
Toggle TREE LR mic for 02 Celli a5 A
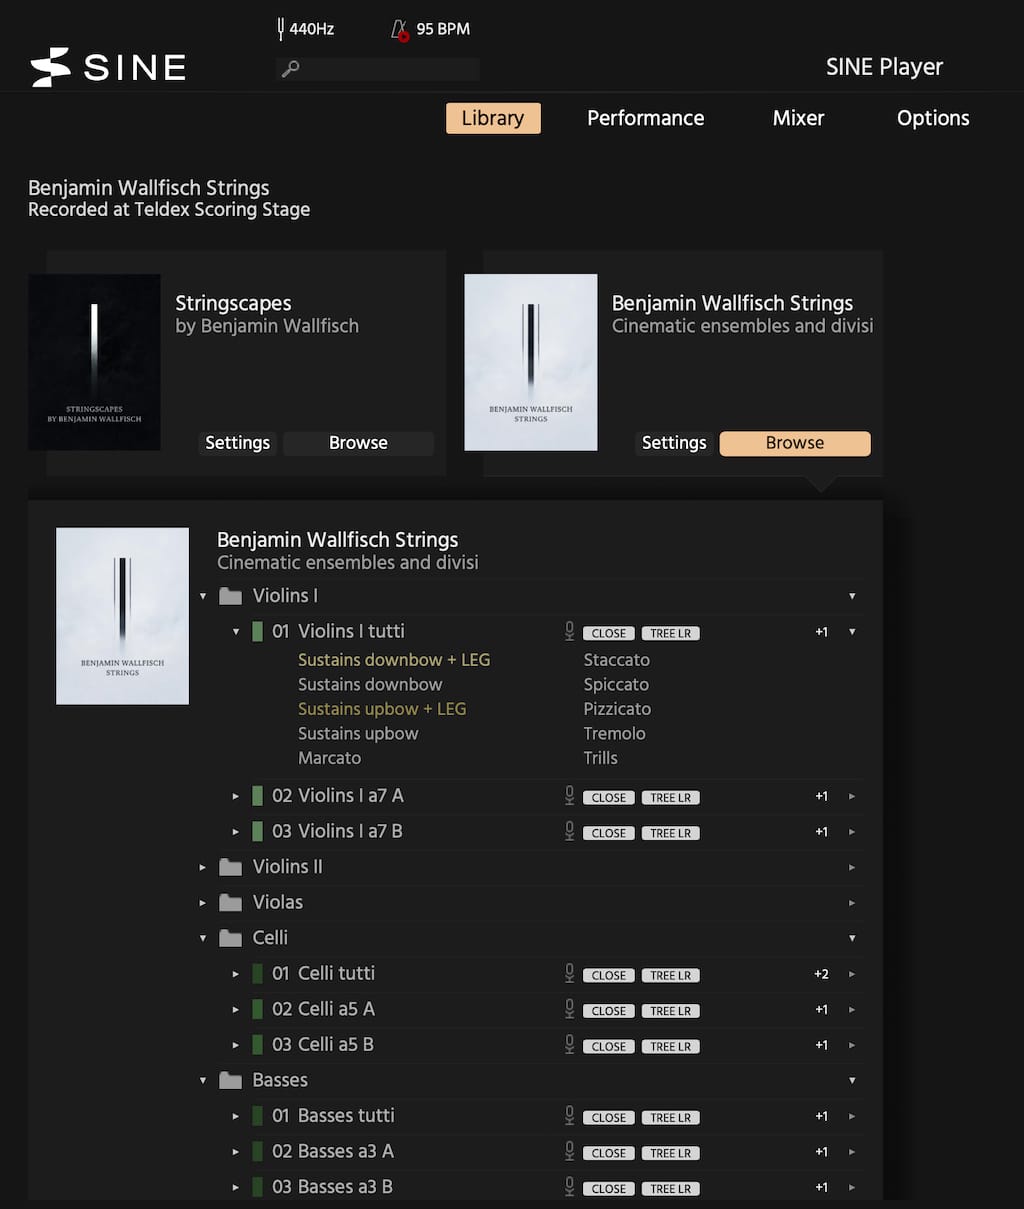point(670,1011)
